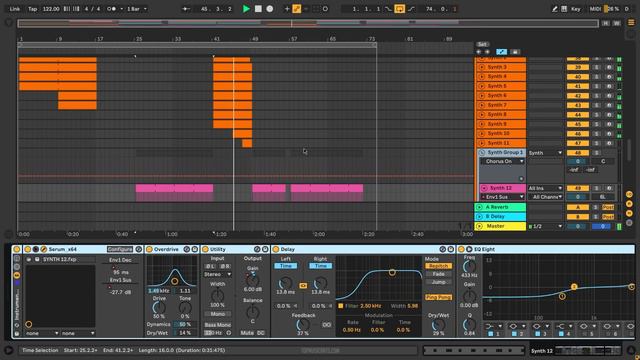The height and width of the screenshot is (360, 640).
Task: Click Overdrive save preset icon
Action: click(195, 249)
